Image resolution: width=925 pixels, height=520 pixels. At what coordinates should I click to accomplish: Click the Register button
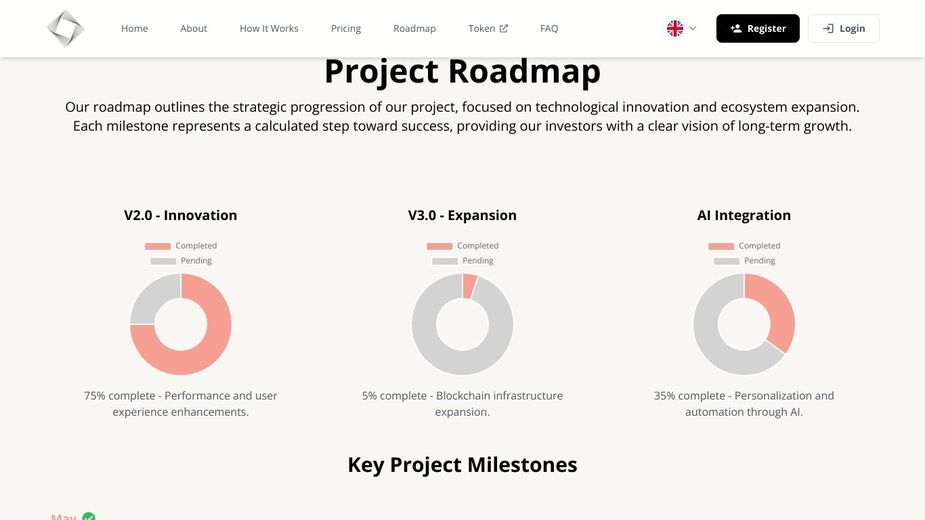point(757,28)
